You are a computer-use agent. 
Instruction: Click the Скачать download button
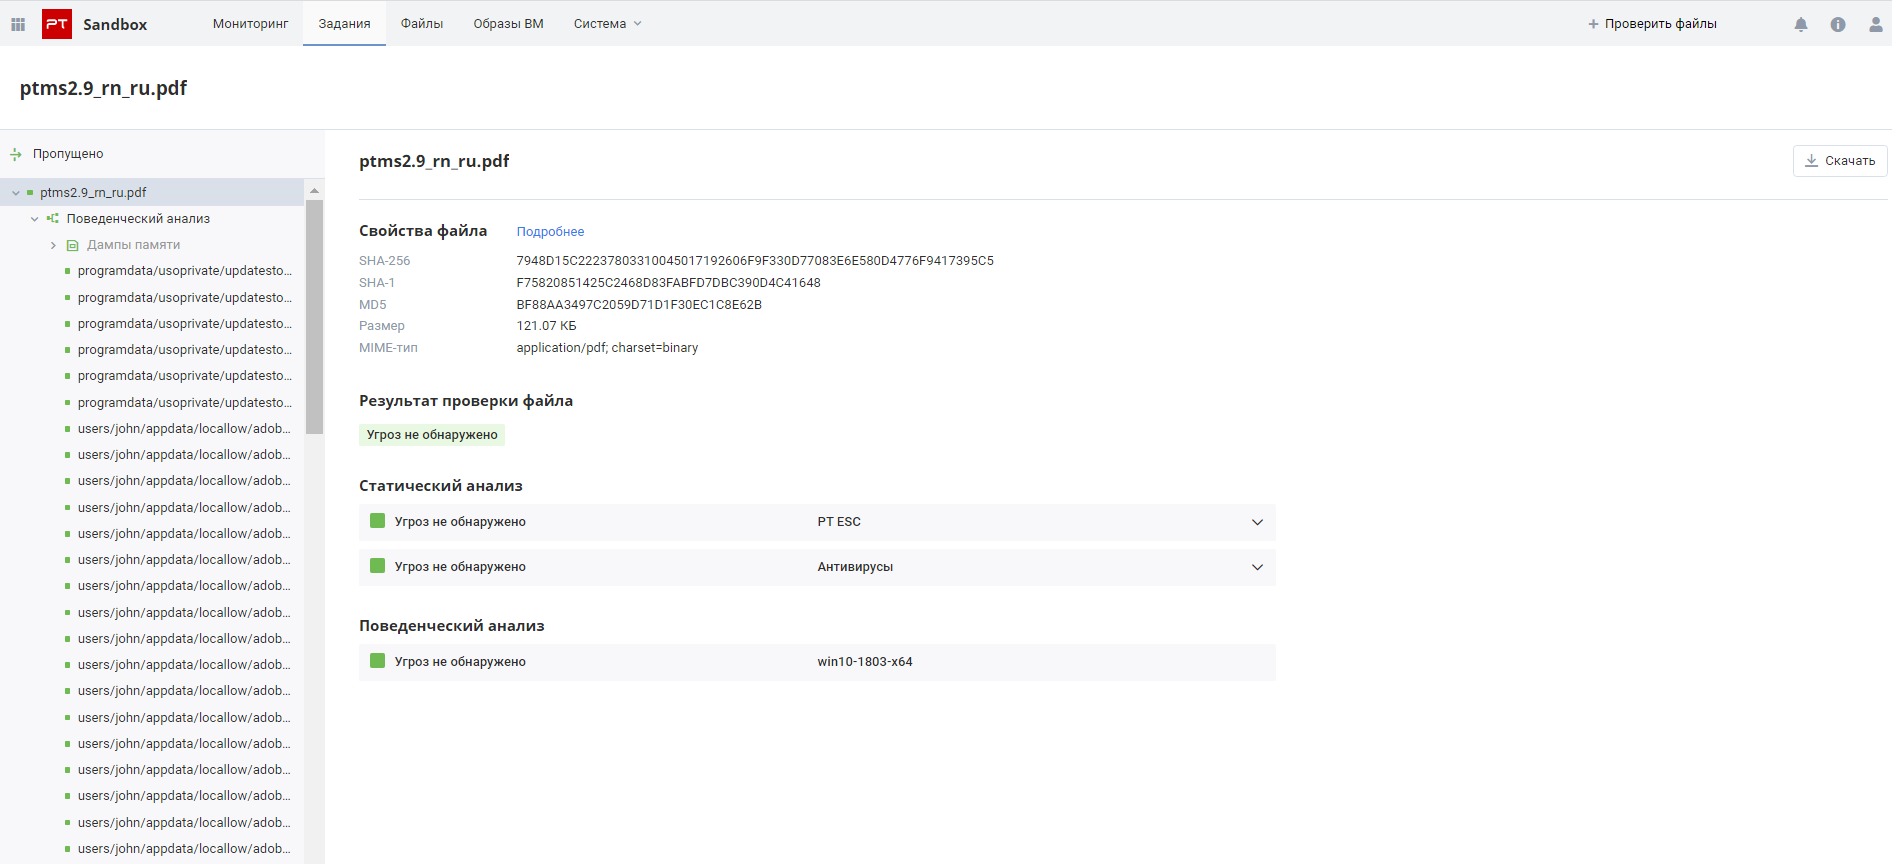coord(1839,161)
